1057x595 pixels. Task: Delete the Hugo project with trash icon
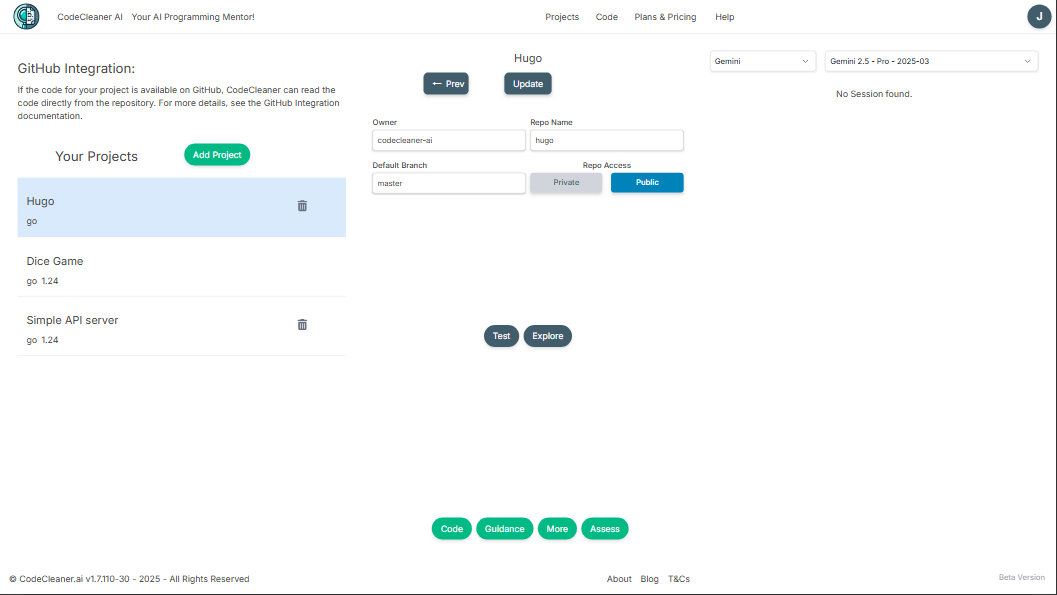(x=302, y=206)
